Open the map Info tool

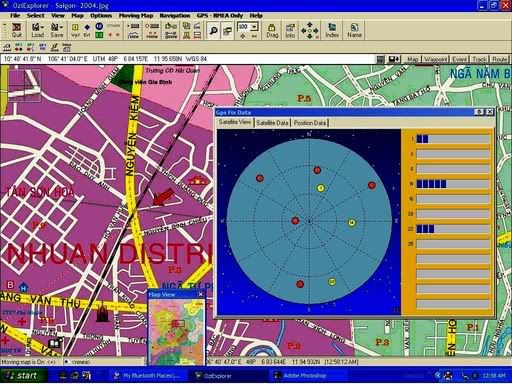pyautogui.click(x=290, y=30)
